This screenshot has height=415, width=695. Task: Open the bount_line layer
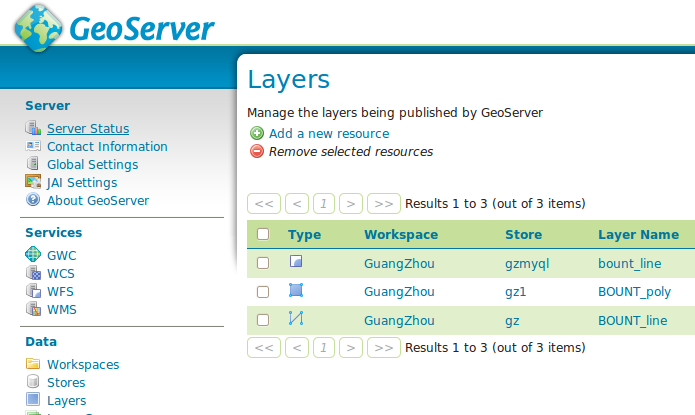(629, 263)
